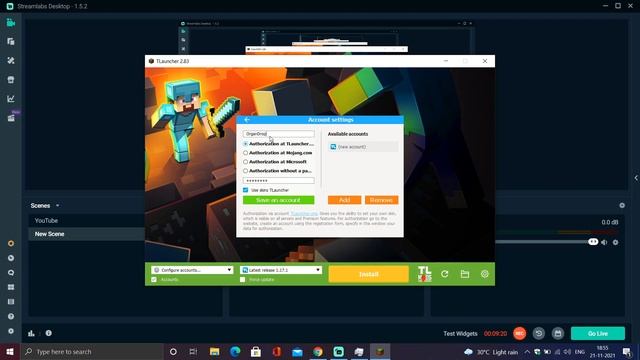Open Microsoft Edge from taskbar
640x360 pixels.
[235, 351]
